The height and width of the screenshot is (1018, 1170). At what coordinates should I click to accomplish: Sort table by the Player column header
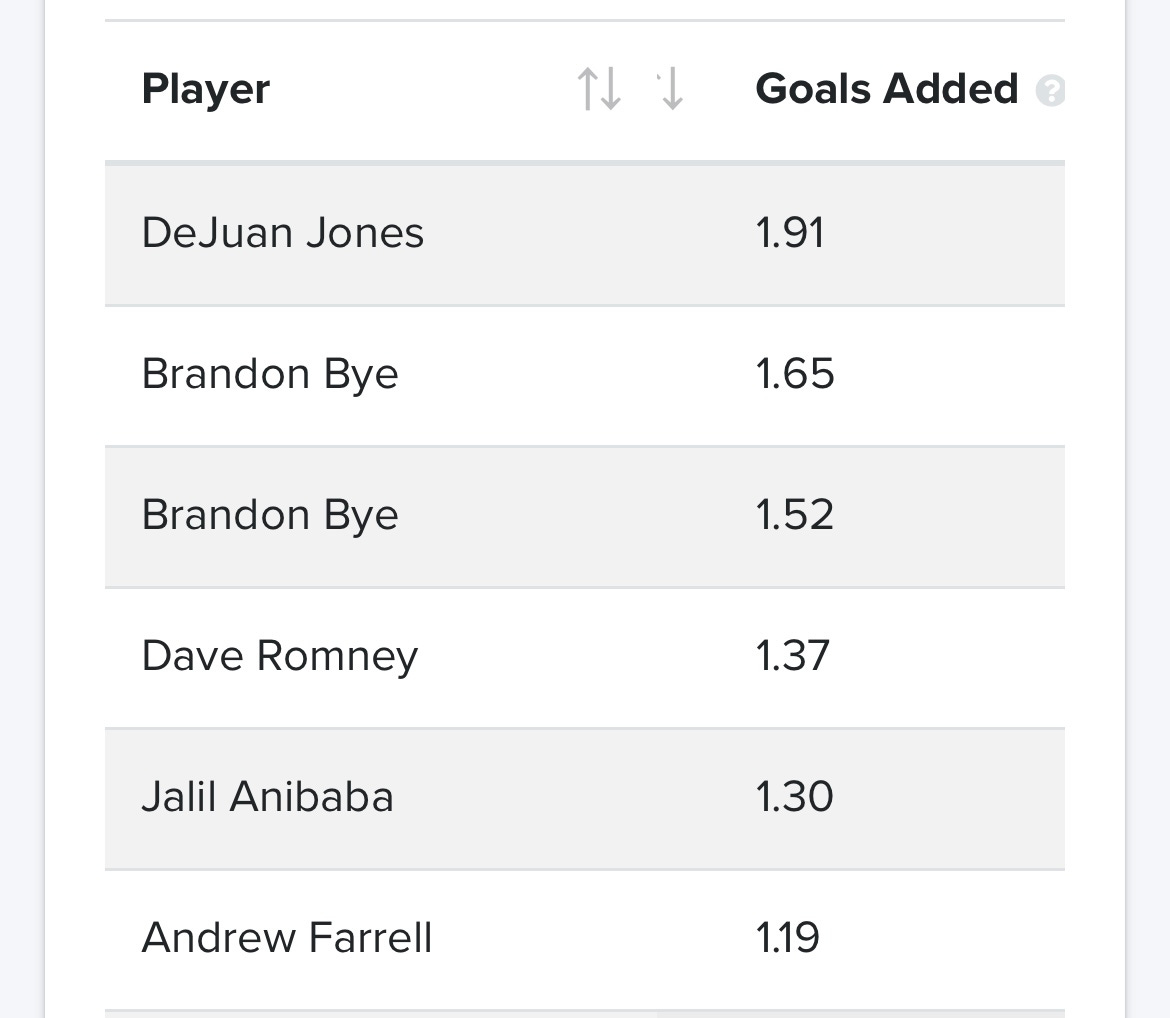pos(205,89)
